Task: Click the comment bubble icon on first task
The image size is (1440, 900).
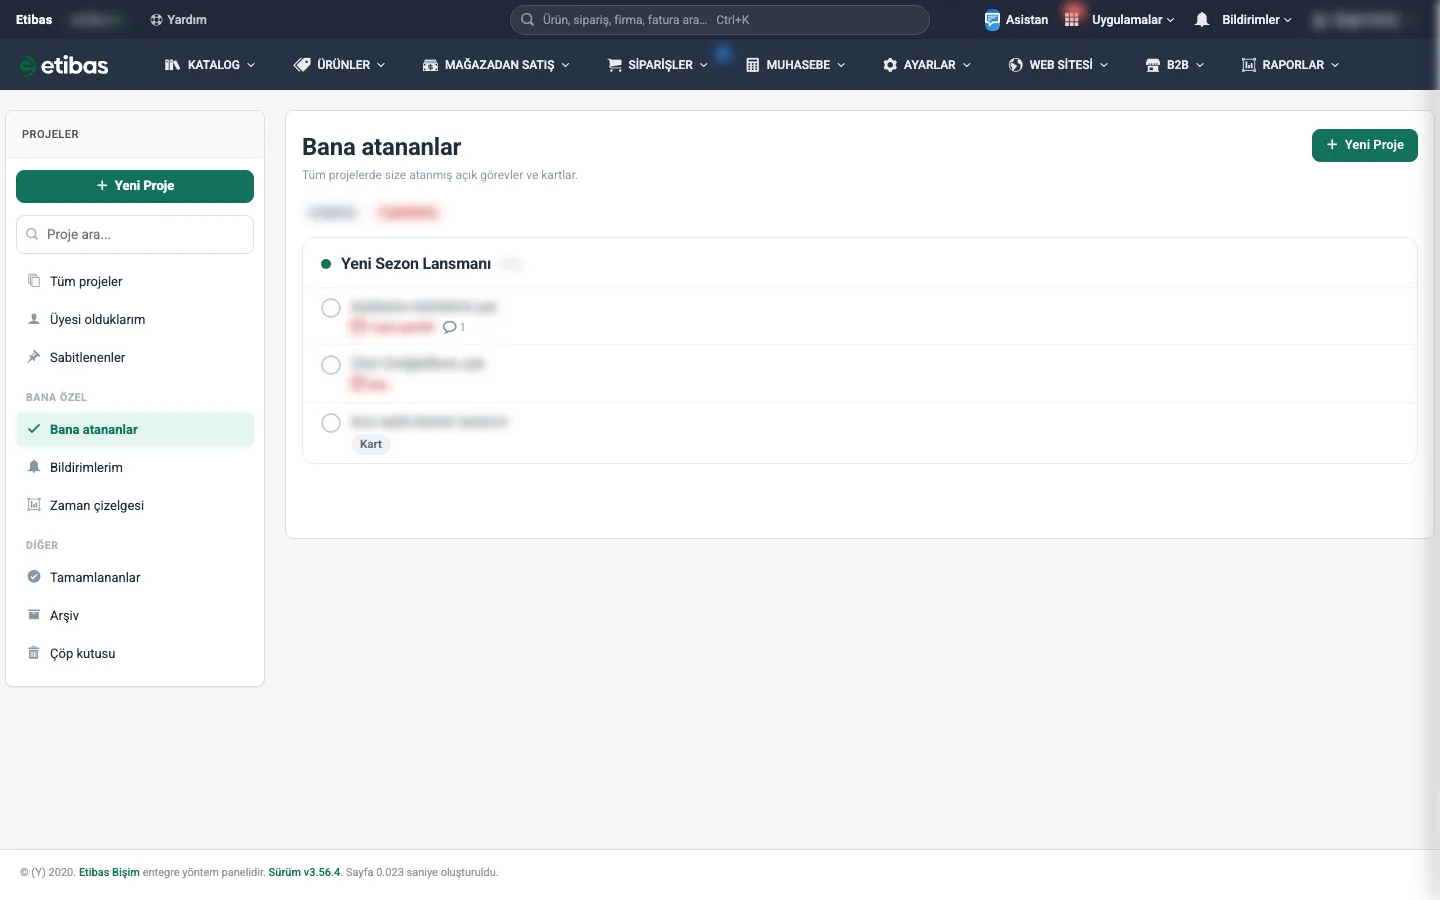Action: (x=450, y=327)
